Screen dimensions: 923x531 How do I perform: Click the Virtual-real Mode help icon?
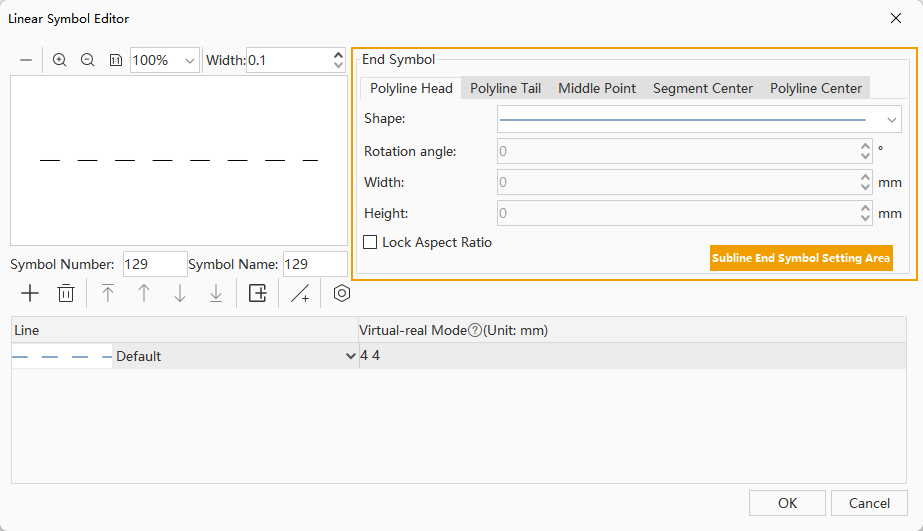[x=475, y=330]
